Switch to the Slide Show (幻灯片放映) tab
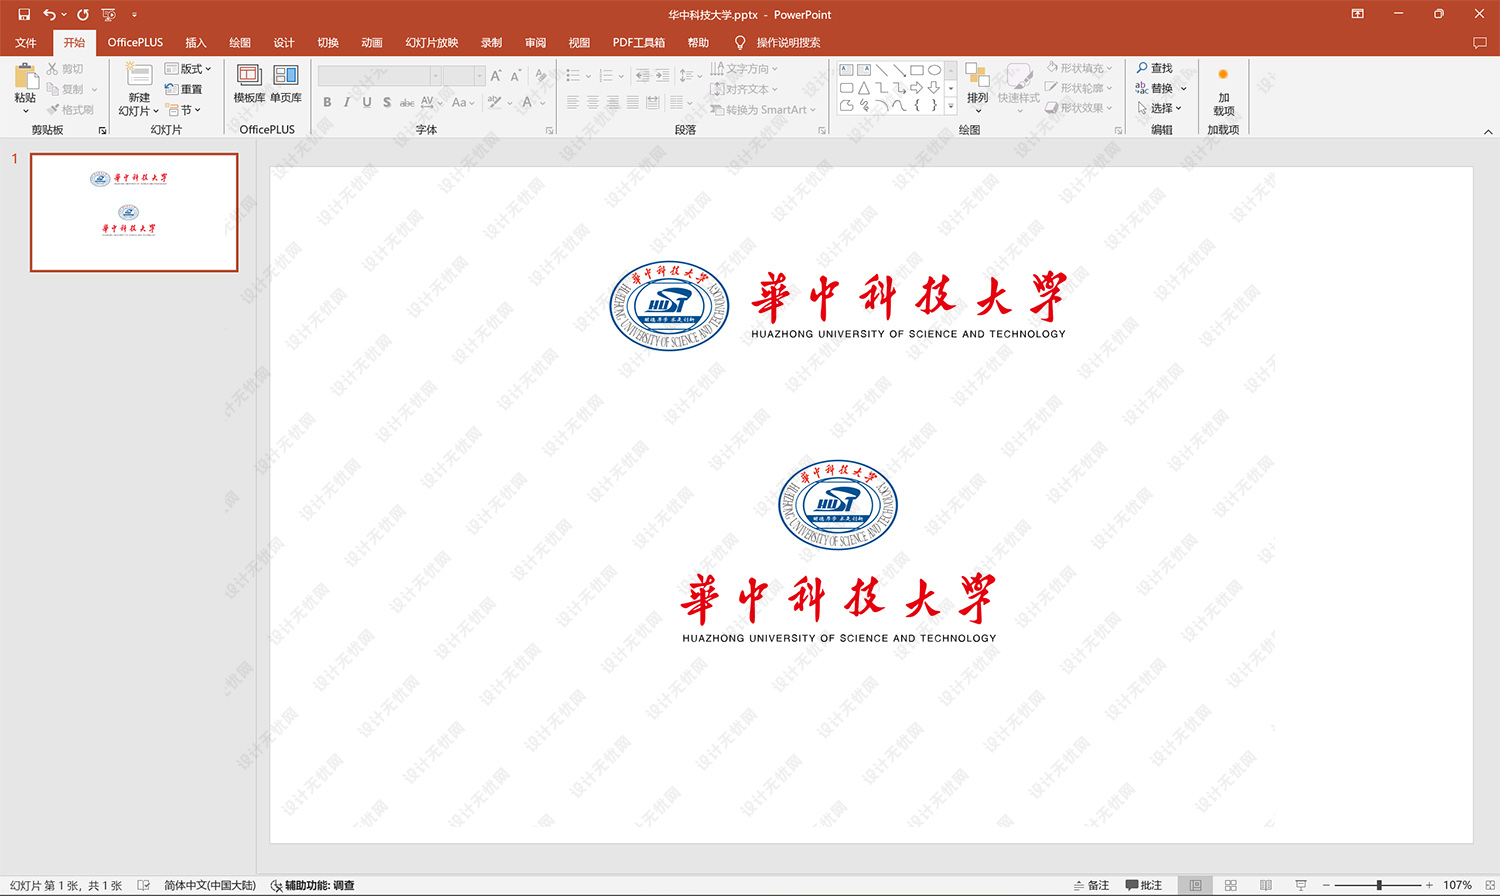The height and width of the screenshot is (896, 1500). (432, 43)
